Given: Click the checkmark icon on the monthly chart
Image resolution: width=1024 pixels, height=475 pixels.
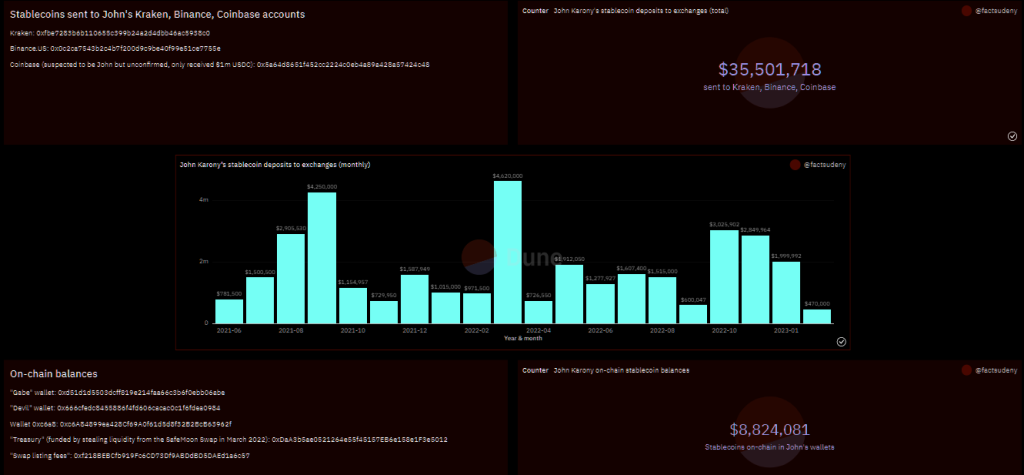Looking at the screenshot, I should (x=841, y=341).
